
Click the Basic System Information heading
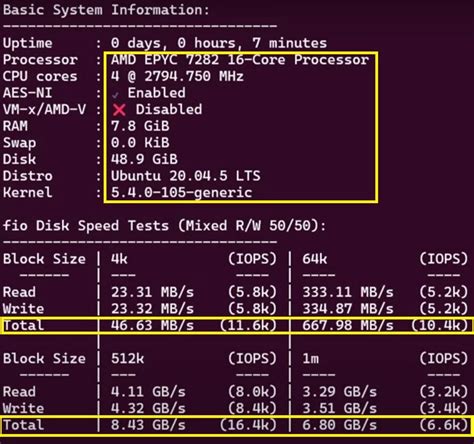point(106,10)
